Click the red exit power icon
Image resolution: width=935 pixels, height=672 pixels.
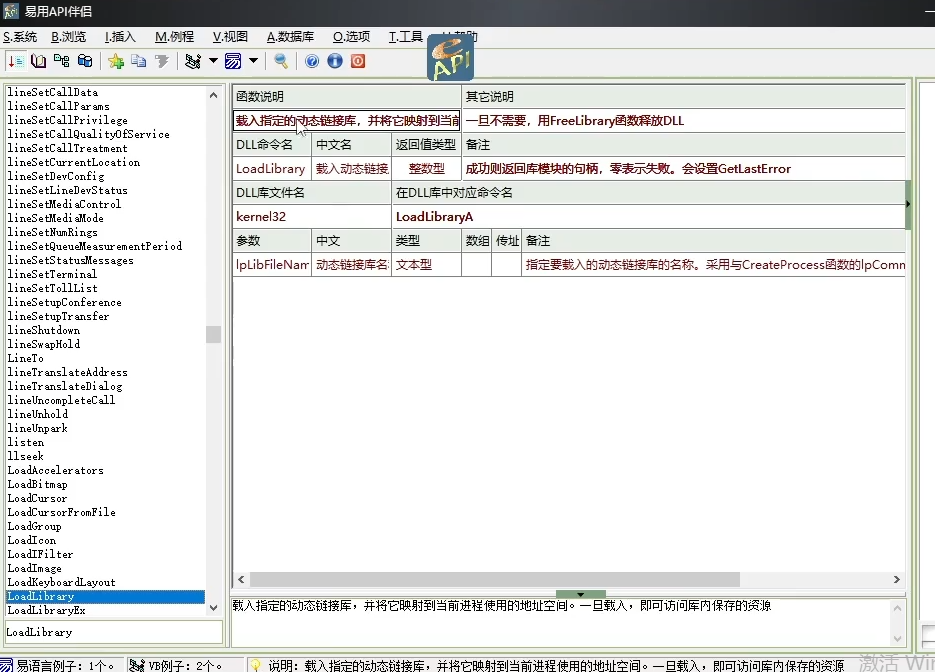[x=358, y=61]
